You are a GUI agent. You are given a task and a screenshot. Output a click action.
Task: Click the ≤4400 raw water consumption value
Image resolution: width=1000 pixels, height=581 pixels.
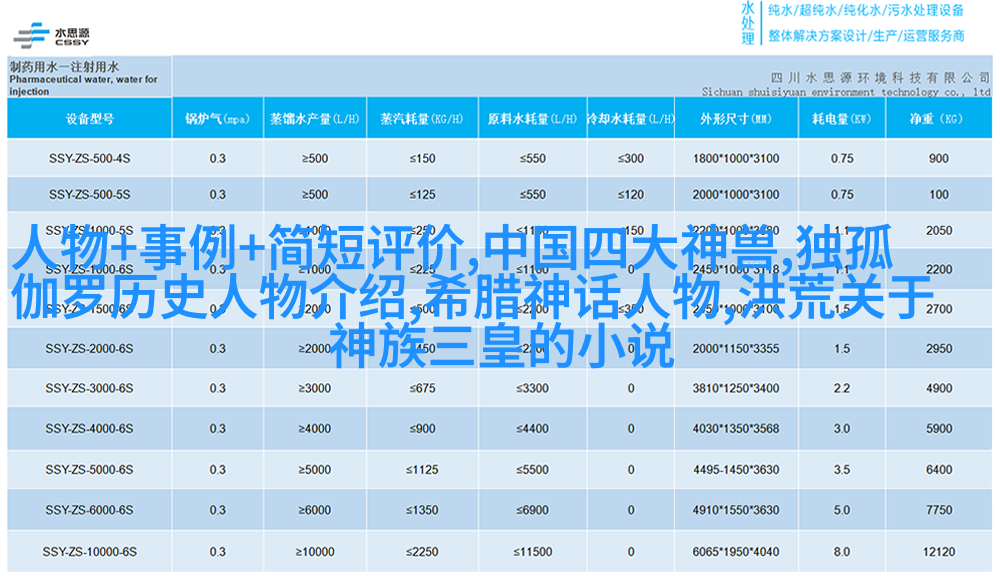tap(533, 429)
